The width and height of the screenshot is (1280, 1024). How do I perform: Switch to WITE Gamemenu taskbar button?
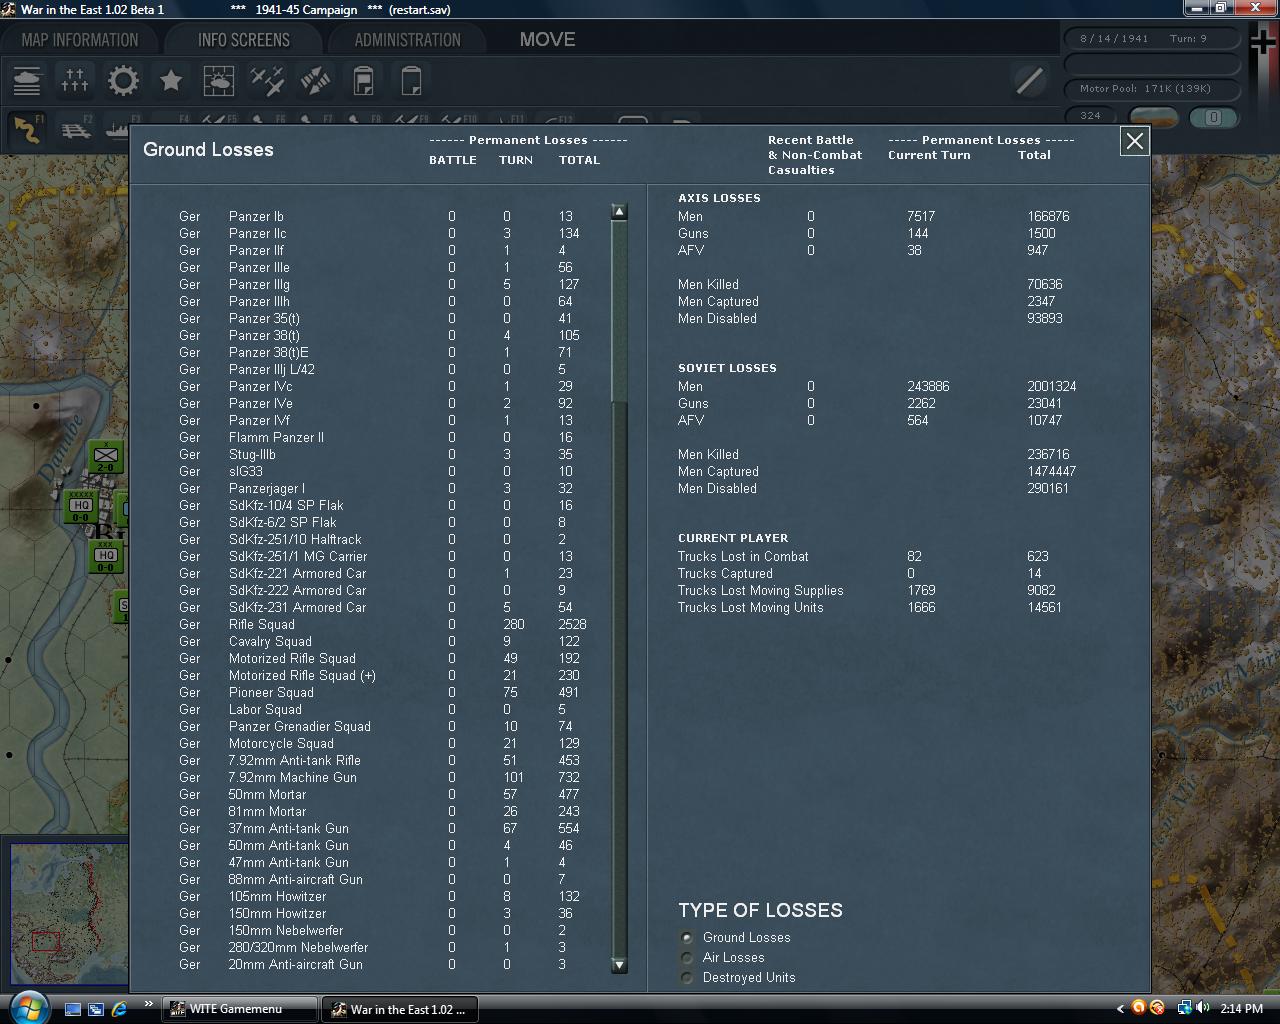[x=240, y=1009]
